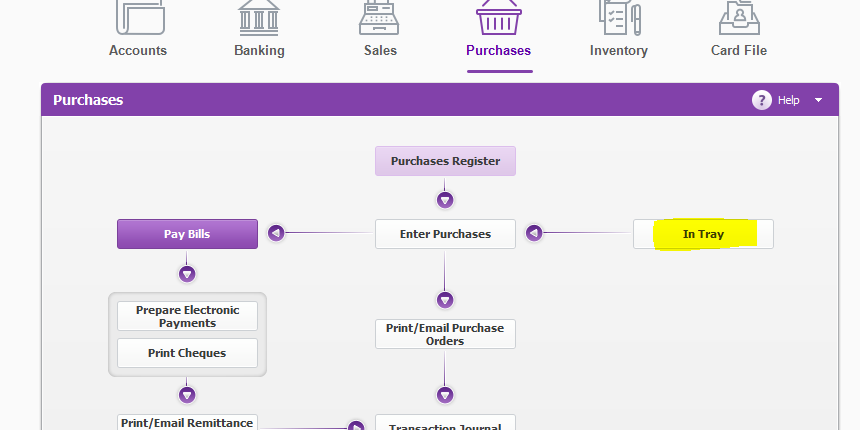Click the down arrow below Enter Purchases
The width and height of the screenshot is (860, 430).
click(445, 300)
